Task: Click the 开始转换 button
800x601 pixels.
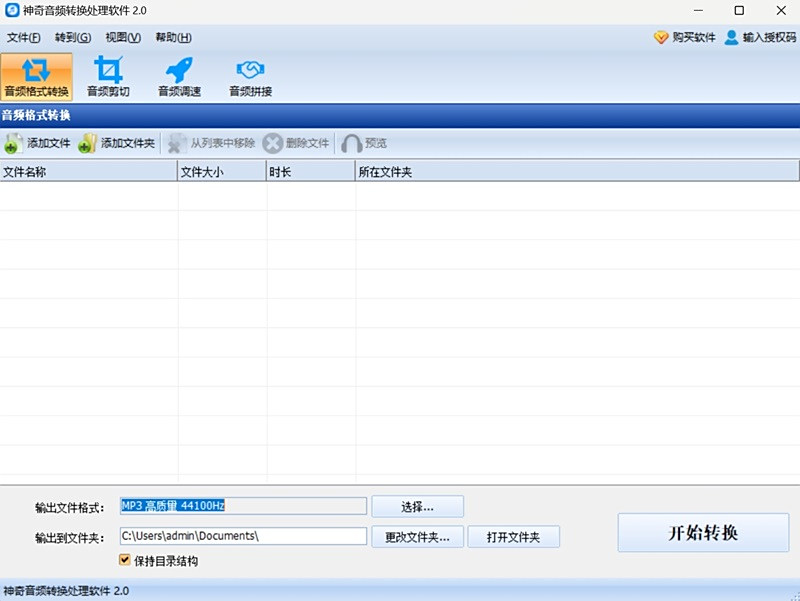Action: click(703, 533)
